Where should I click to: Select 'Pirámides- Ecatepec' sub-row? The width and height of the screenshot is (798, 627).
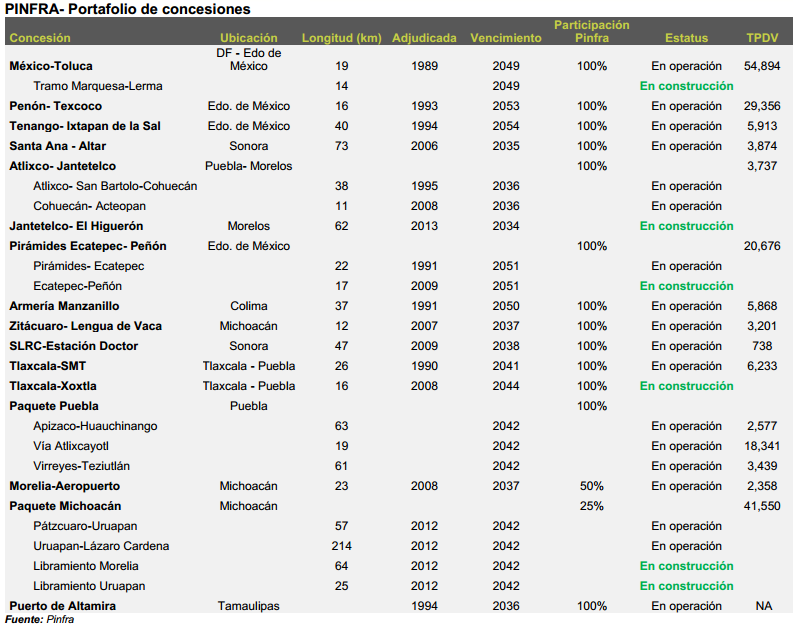89,266
